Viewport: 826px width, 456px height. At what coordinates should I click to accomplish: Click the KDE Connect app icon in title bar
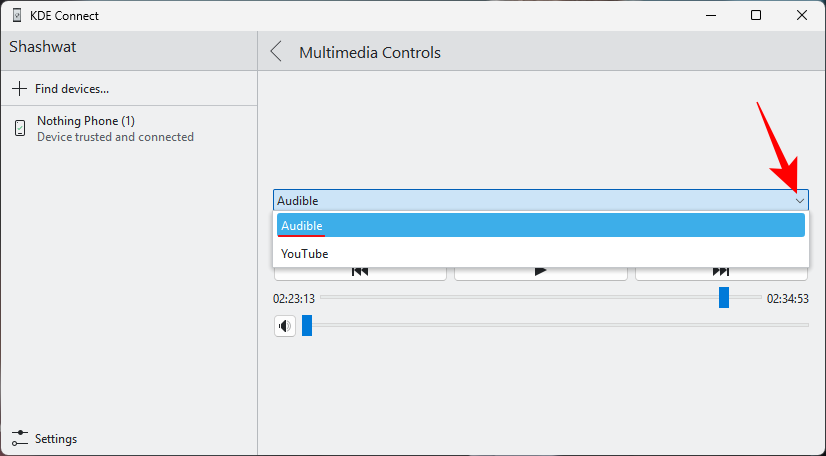[x=15, y=16]
